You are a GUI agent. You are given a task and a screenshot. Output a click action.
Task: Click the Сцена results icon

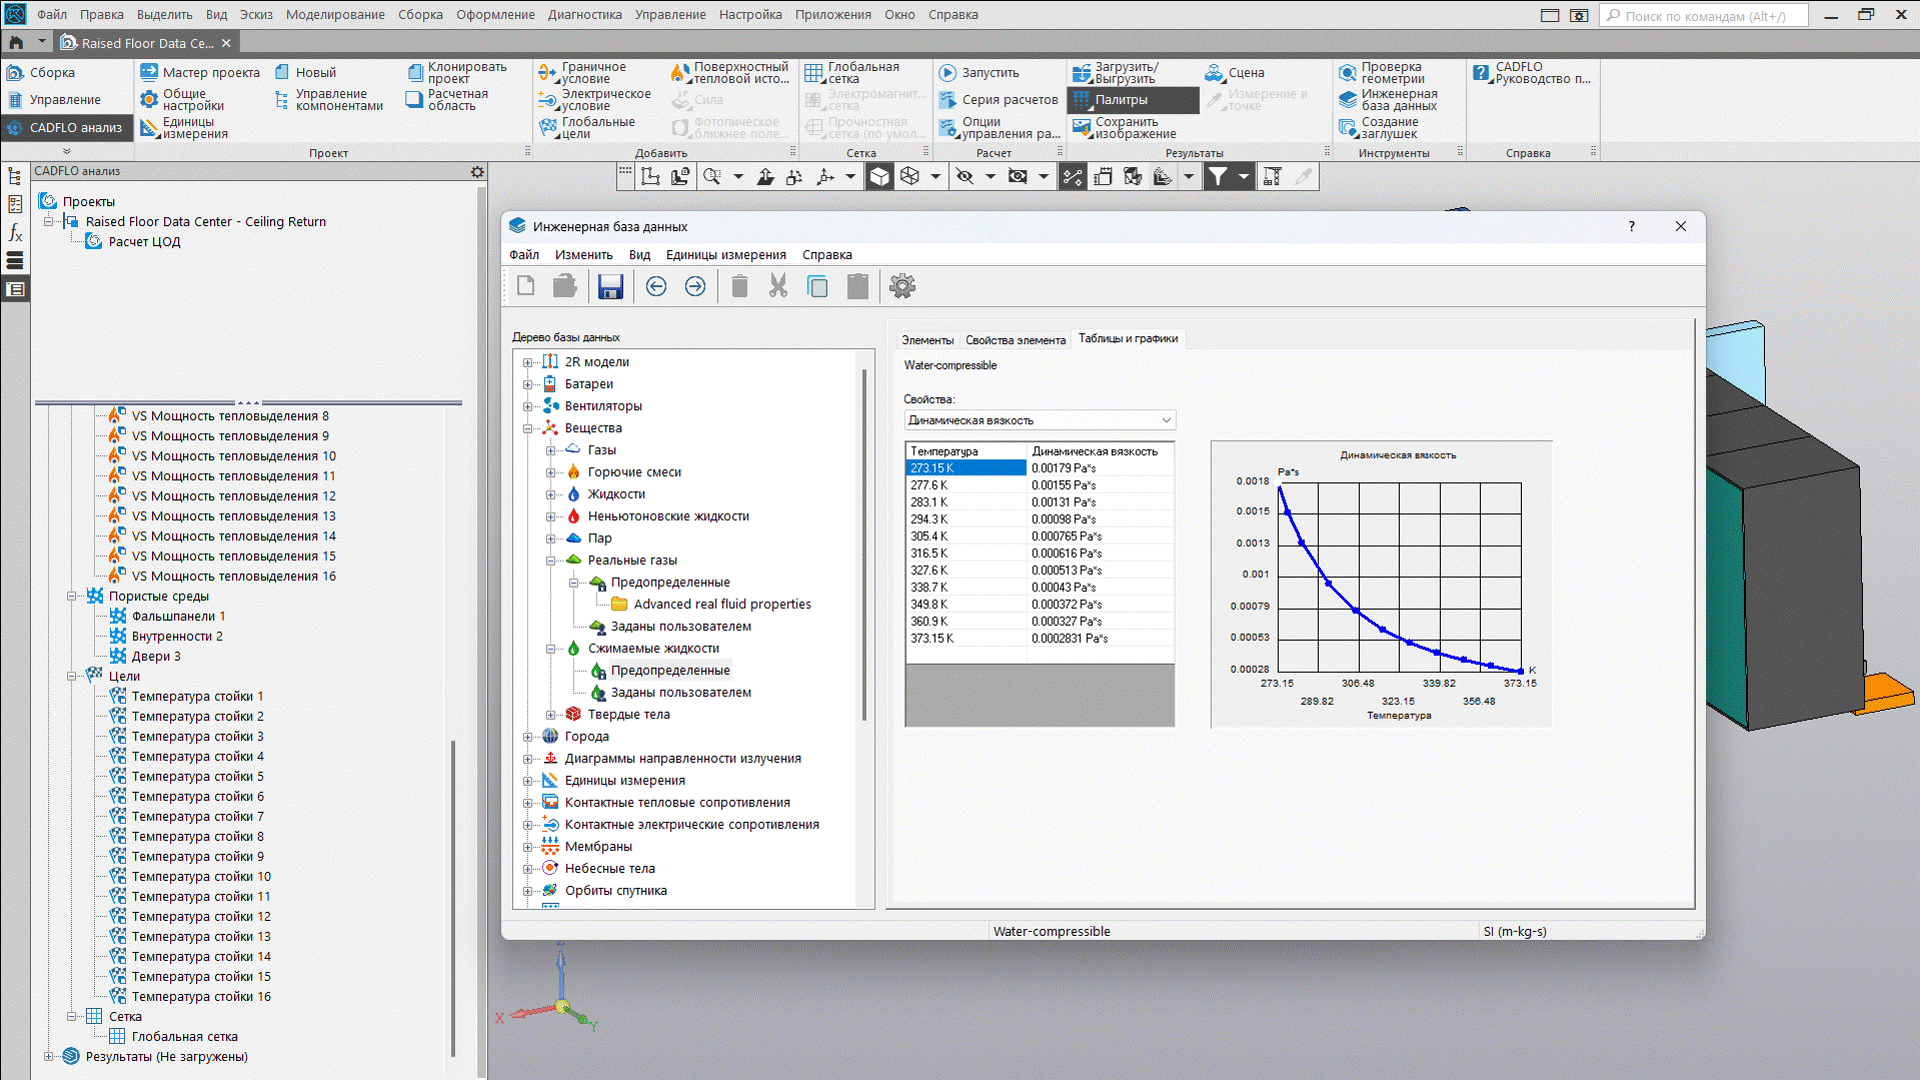click(x=1214, y=73)
